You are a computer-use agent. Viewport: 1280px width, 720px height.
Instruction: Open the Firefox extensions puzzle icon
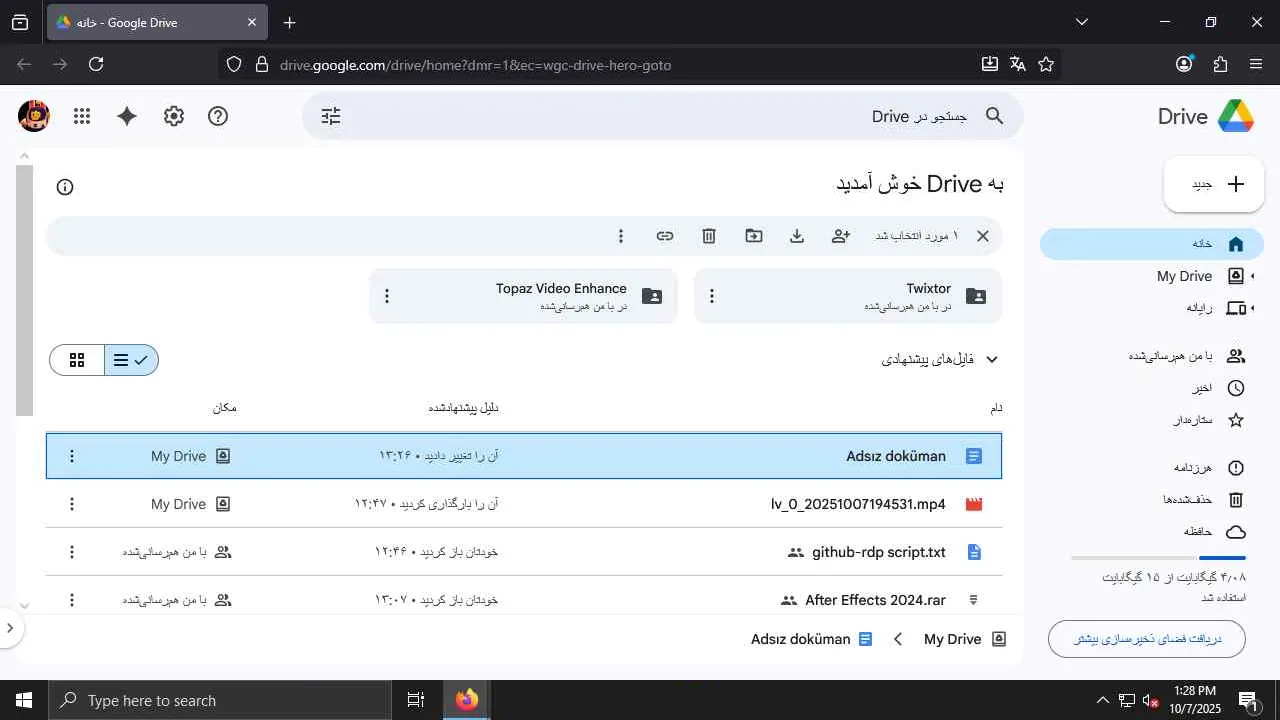[x=1220, y=64]
